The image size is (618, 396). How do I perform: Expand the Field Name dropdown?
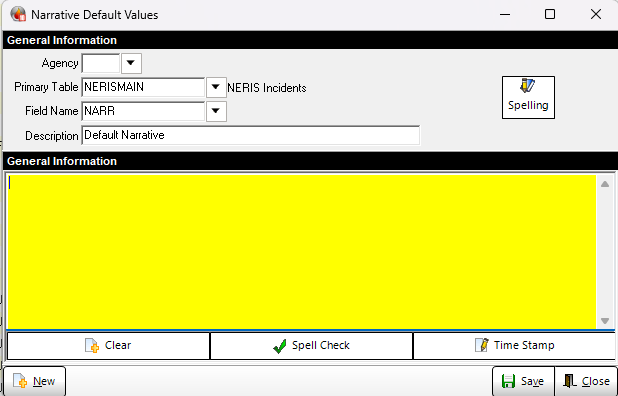point(216,111)
